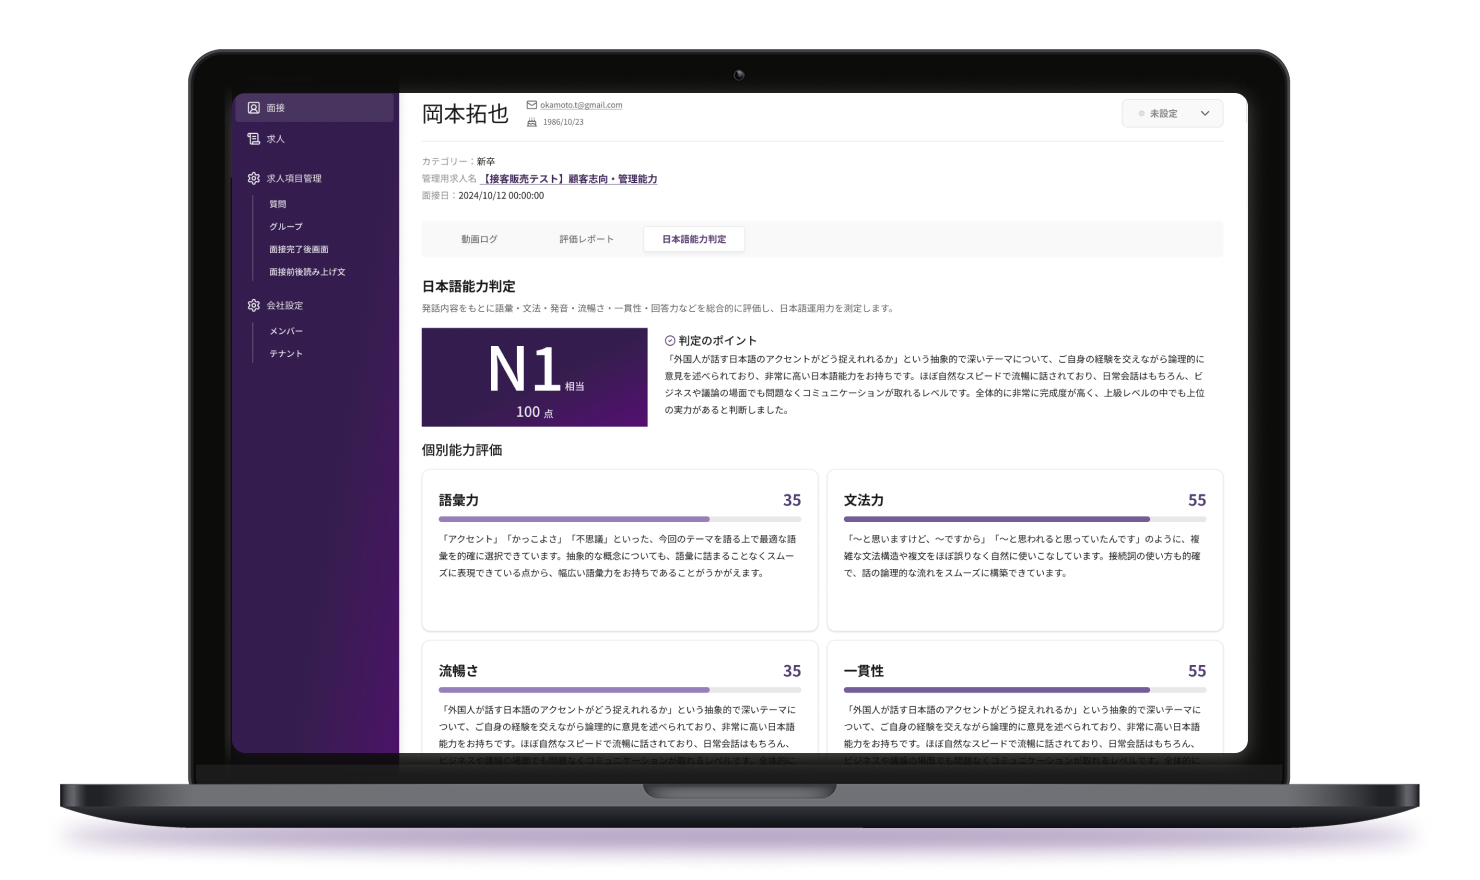The width and height of the screenshot is (1480, 880).
Task: Click the 判定のポイント check circle icon
Action: pos(670,341)
